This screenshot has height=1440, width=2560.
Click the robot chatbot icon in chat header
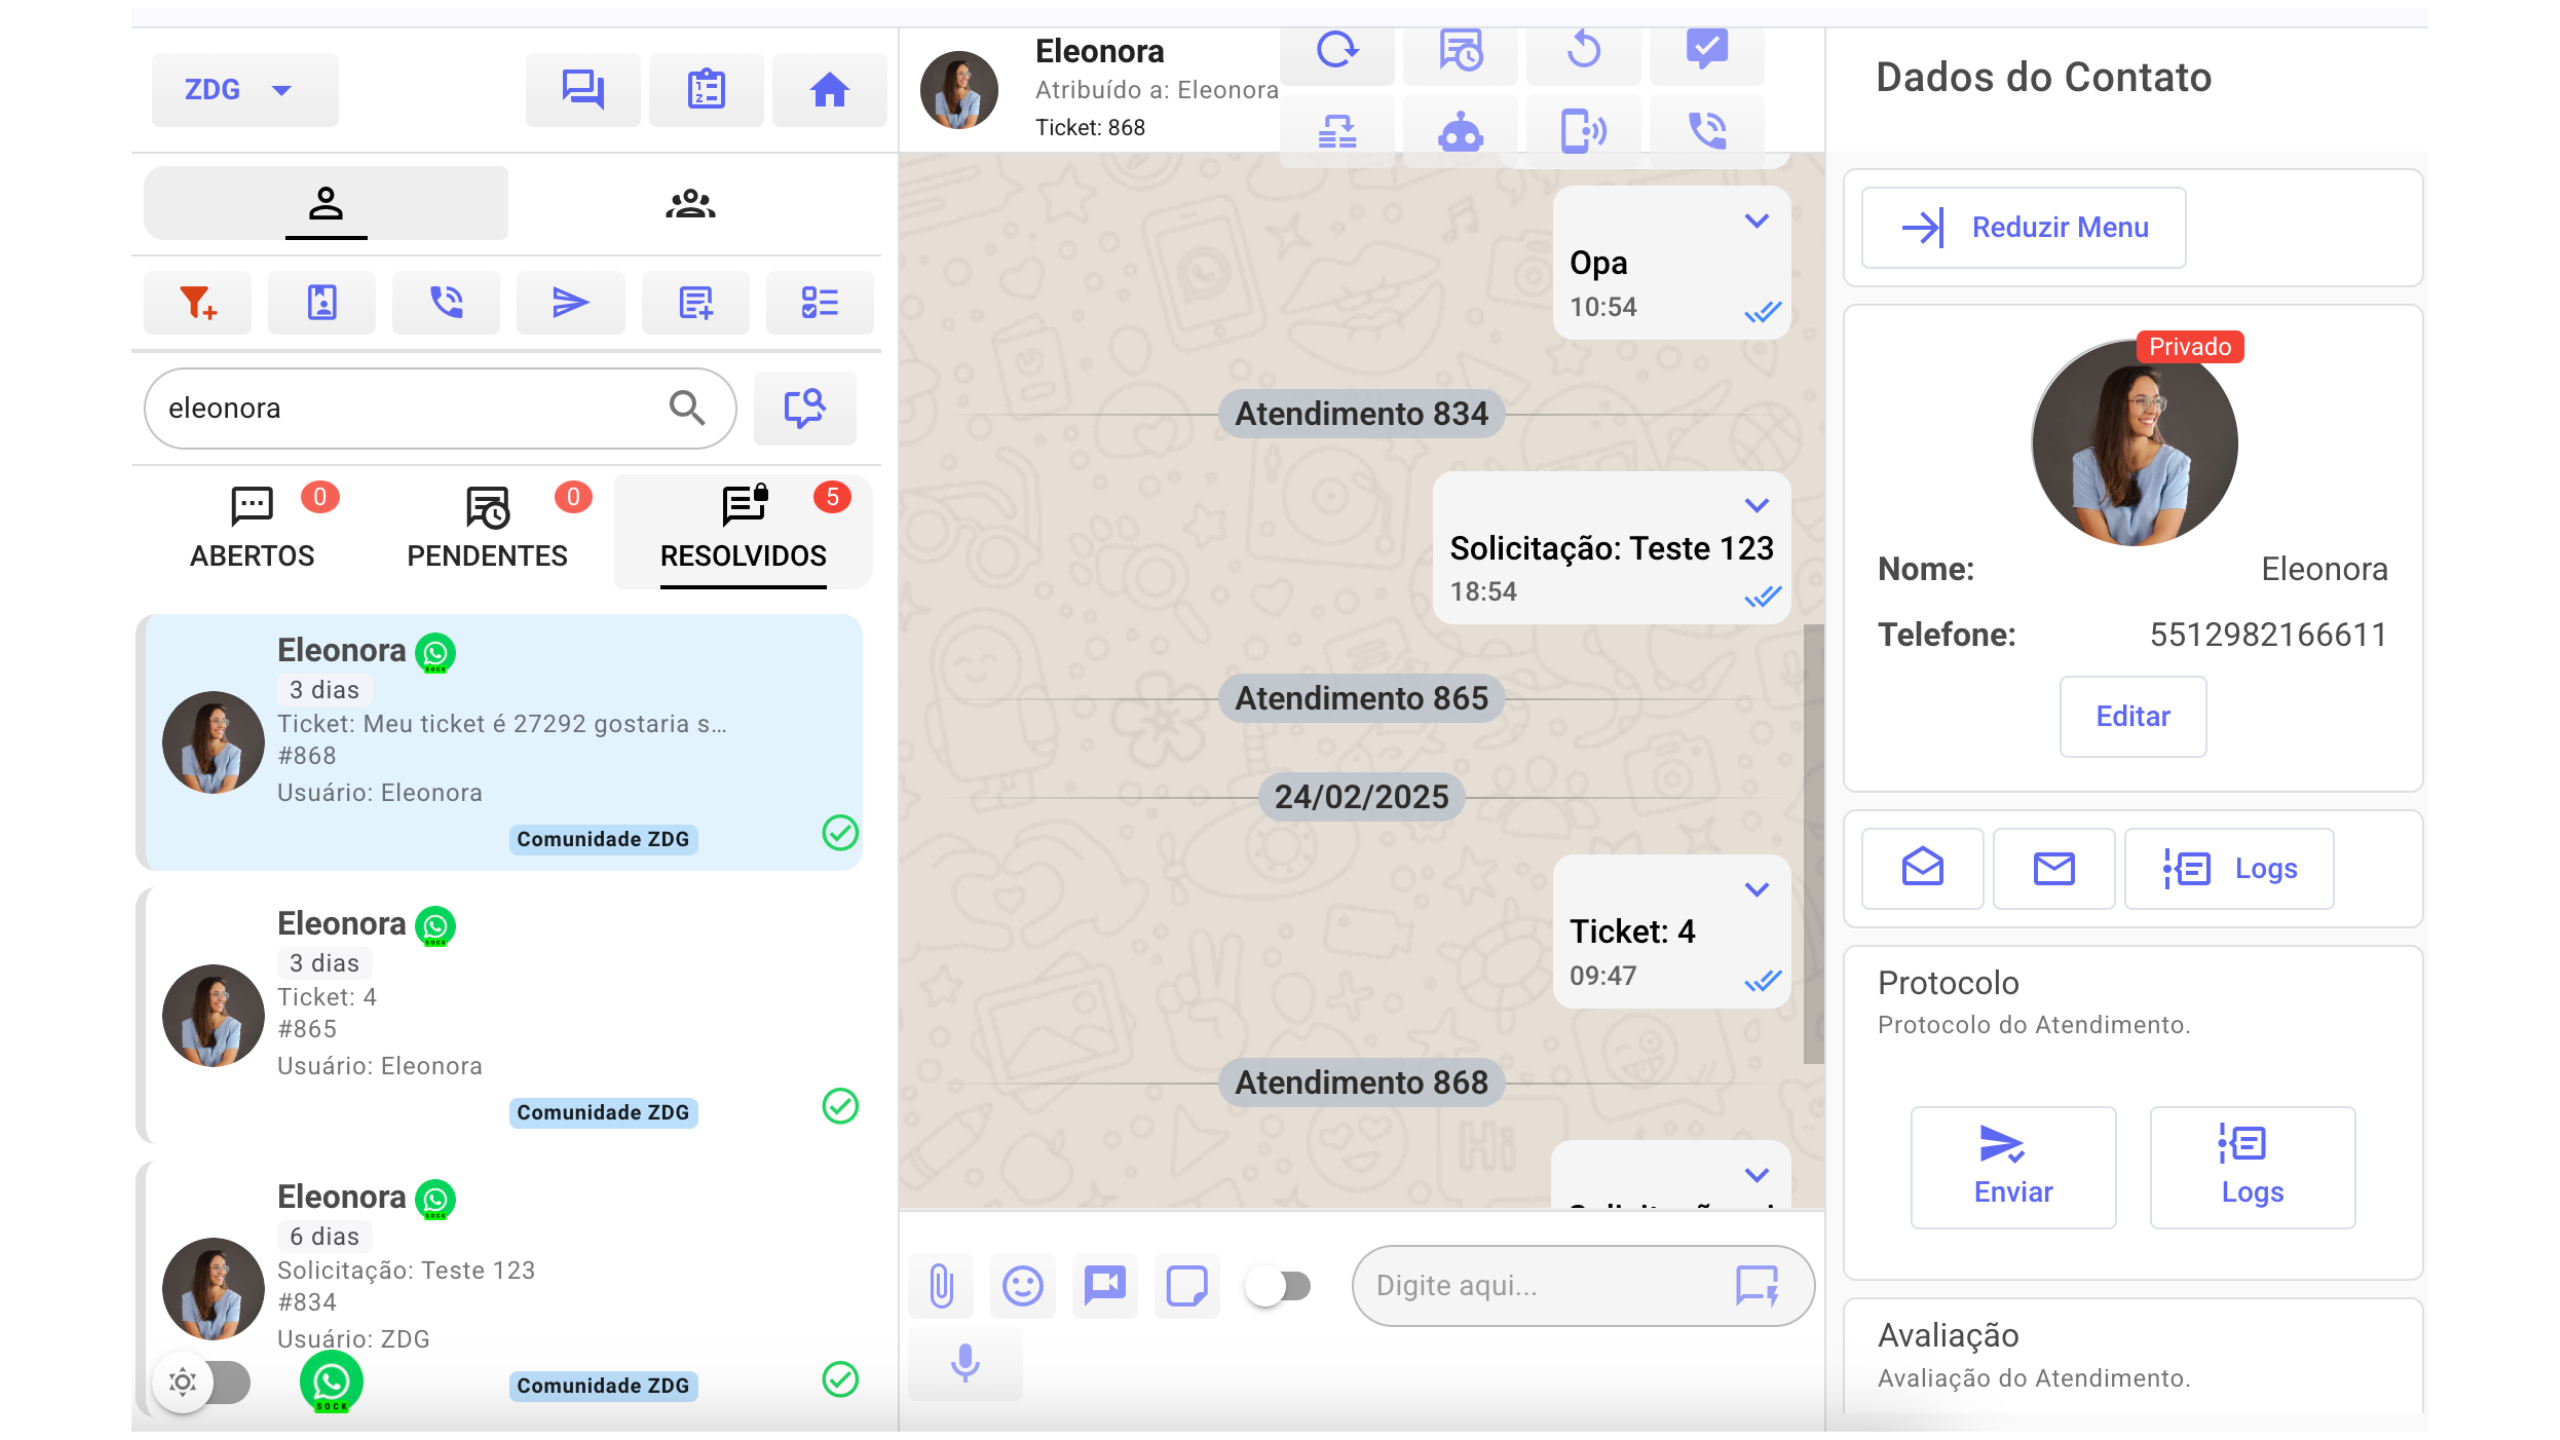[1459, 131]
